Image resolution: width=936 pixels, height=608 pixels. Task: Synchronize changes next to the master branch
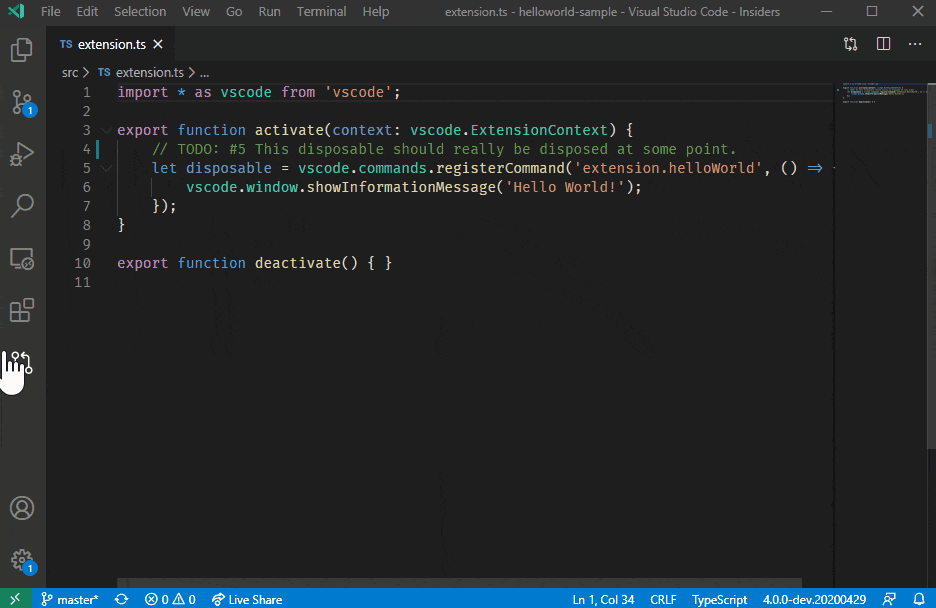[x=120, y=598]
